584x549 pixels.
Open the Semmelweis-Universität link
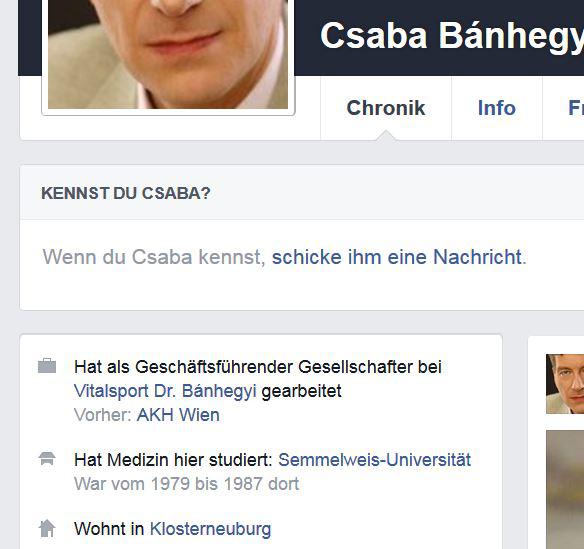374,460
